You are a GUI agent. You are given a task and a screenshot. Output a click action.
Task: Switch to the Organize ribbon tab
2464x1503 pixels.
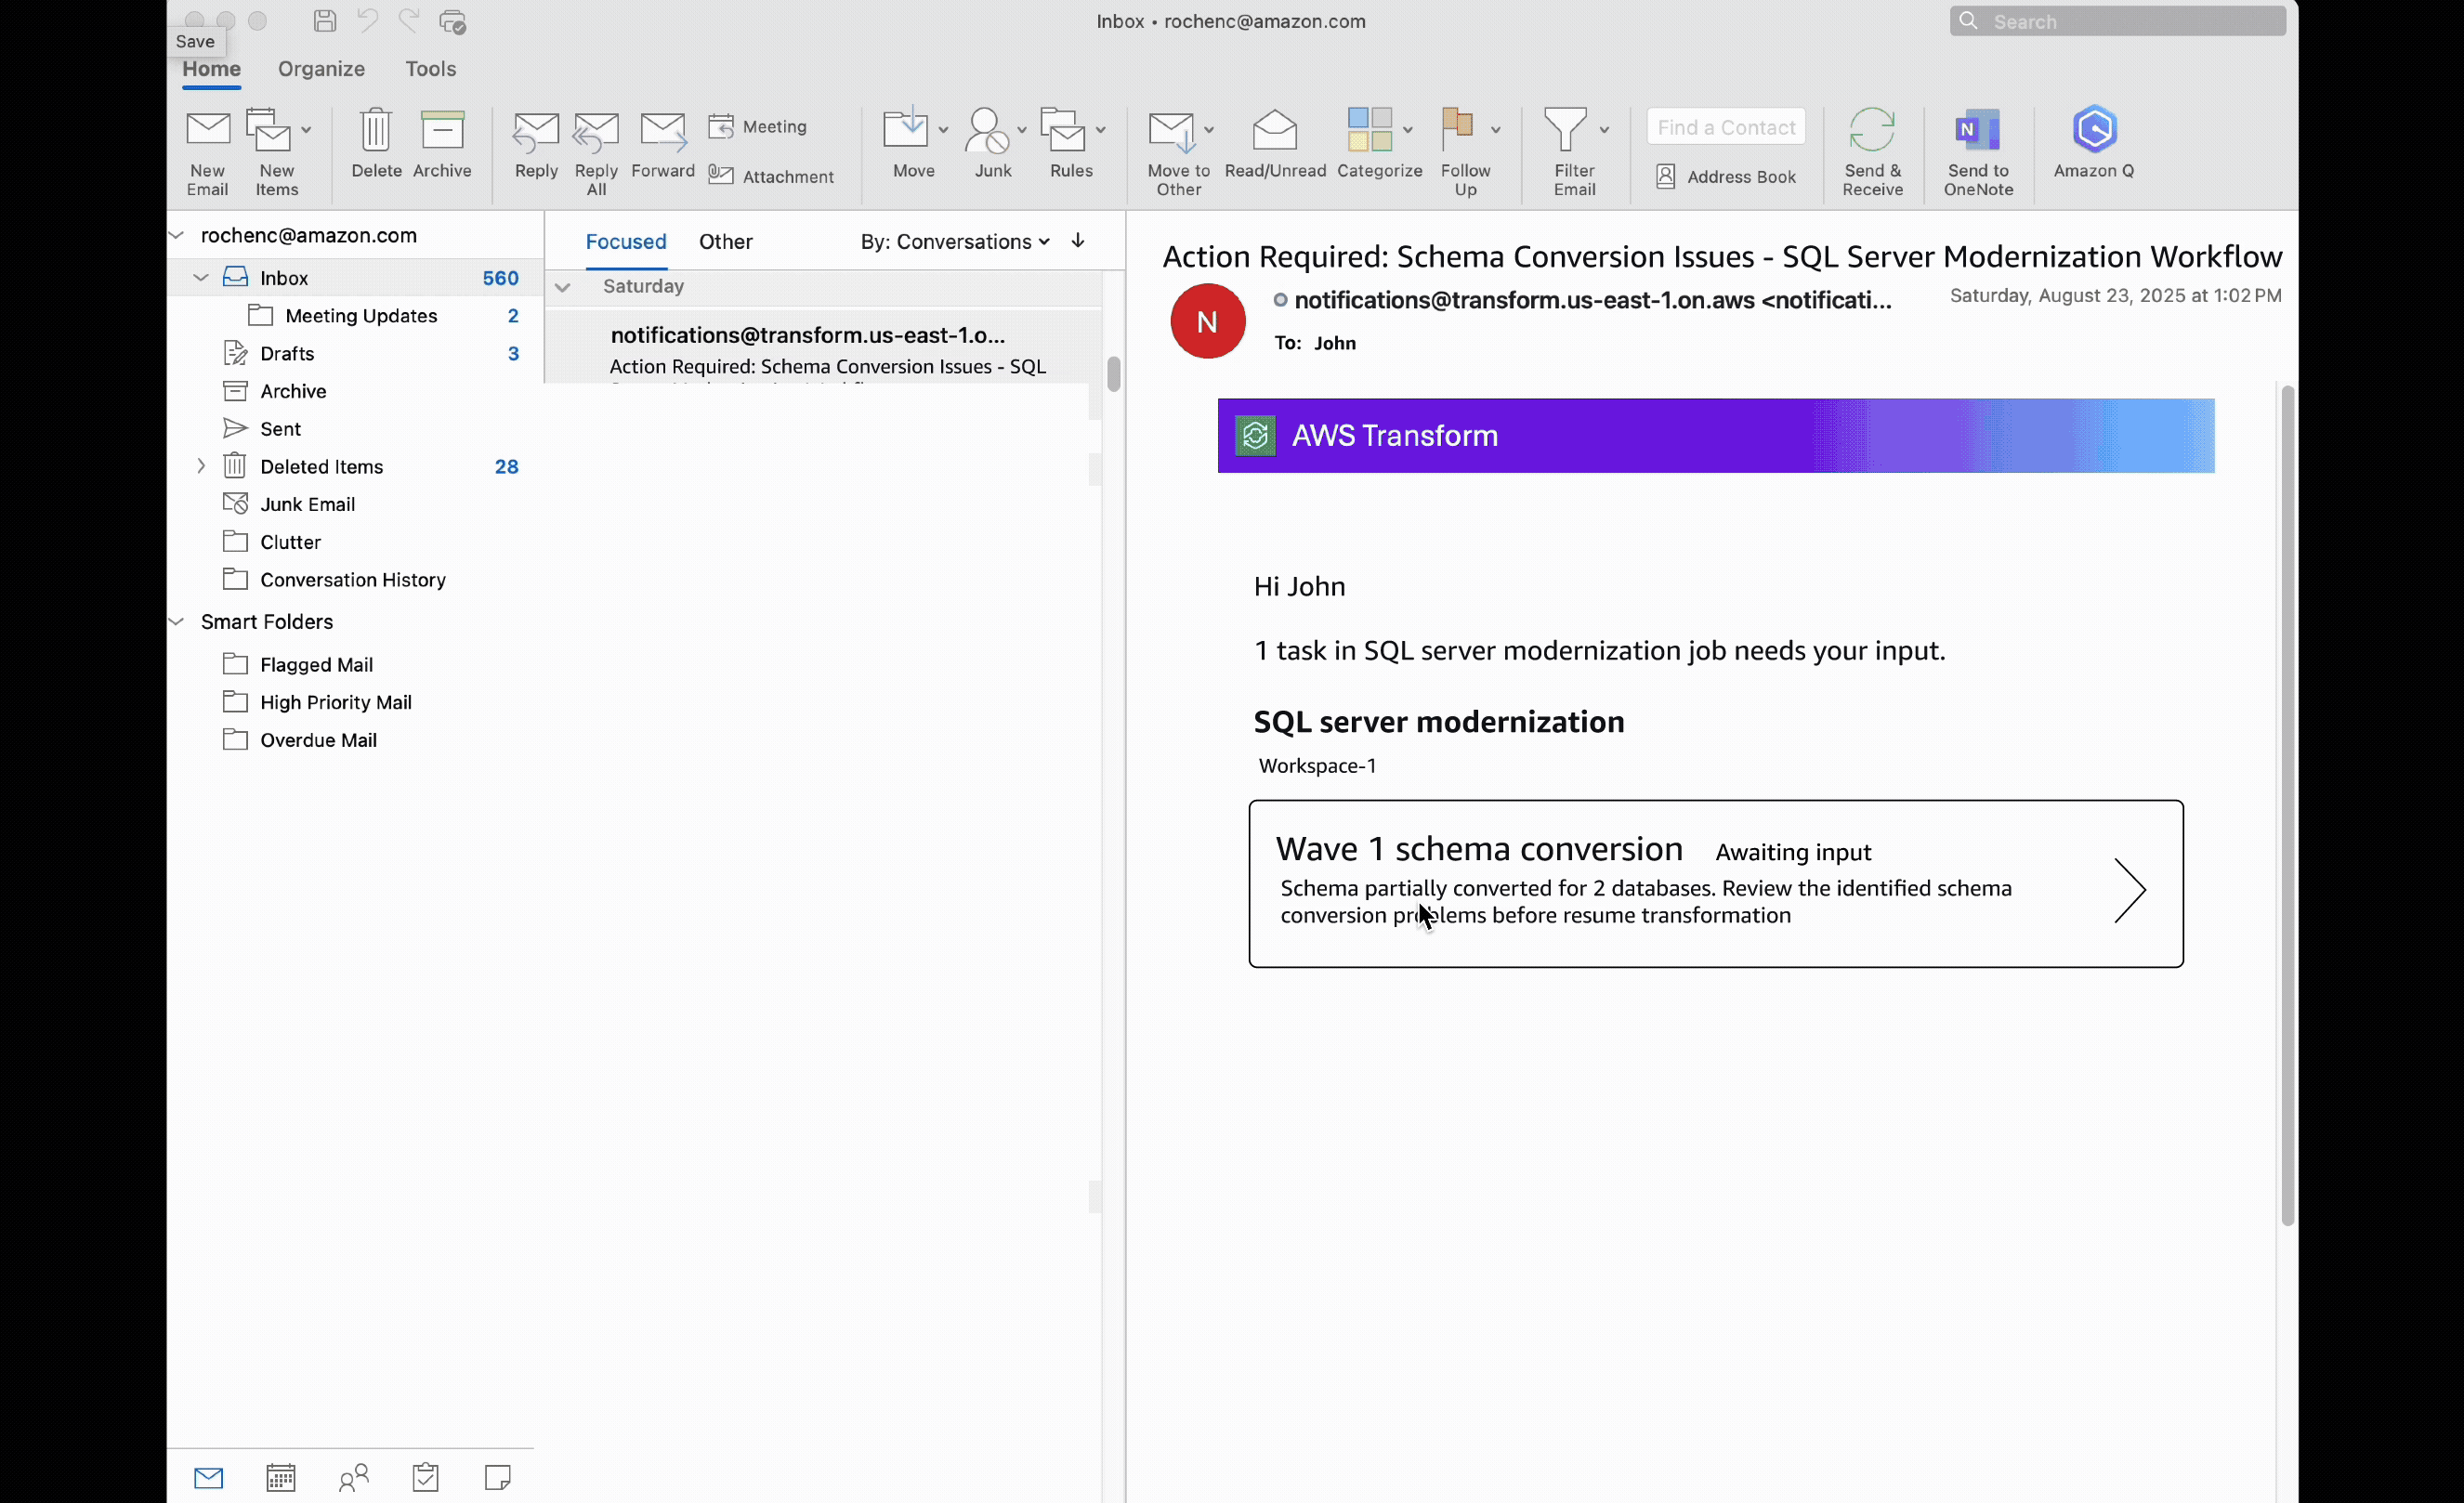coord(321,68)
